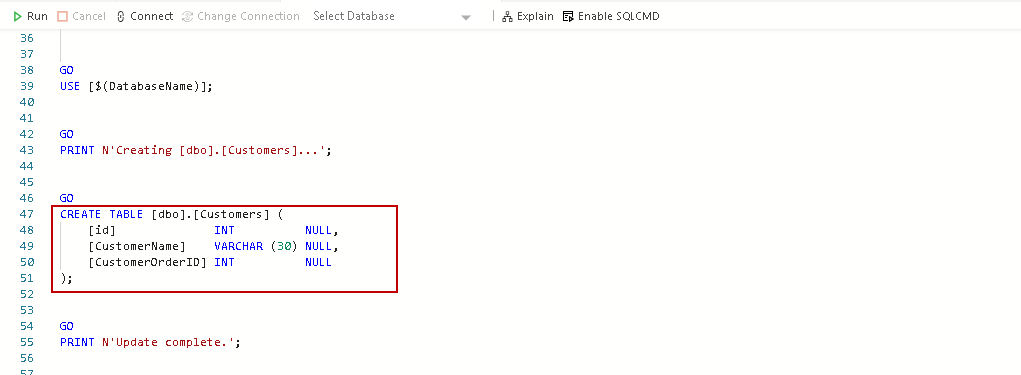Open the Select Database dropdown arrow
The height and width of the screenshot is (375, 1021).
[466, 18]
